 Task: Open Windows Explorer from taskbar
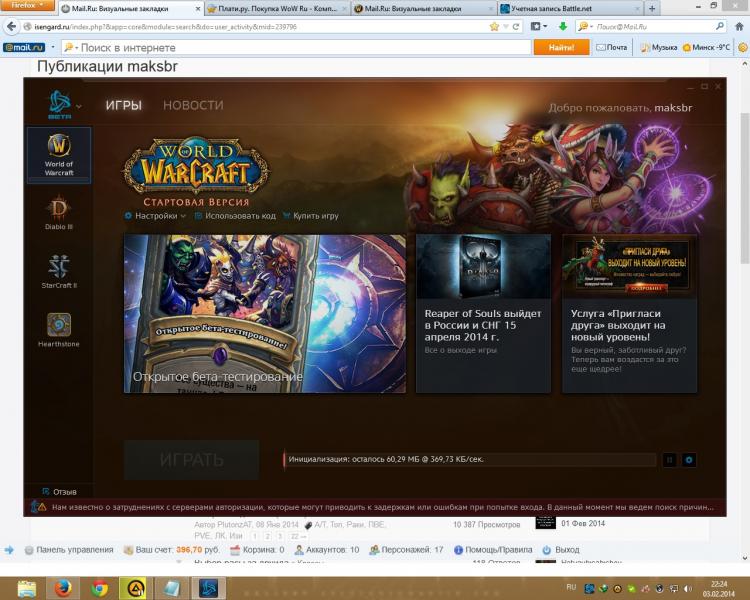27,589
